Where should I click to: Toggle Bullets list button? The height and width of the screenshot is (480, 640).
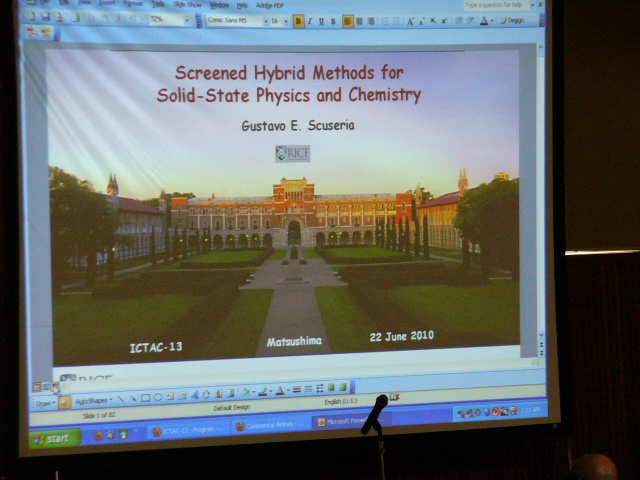[x=396, y=21]
